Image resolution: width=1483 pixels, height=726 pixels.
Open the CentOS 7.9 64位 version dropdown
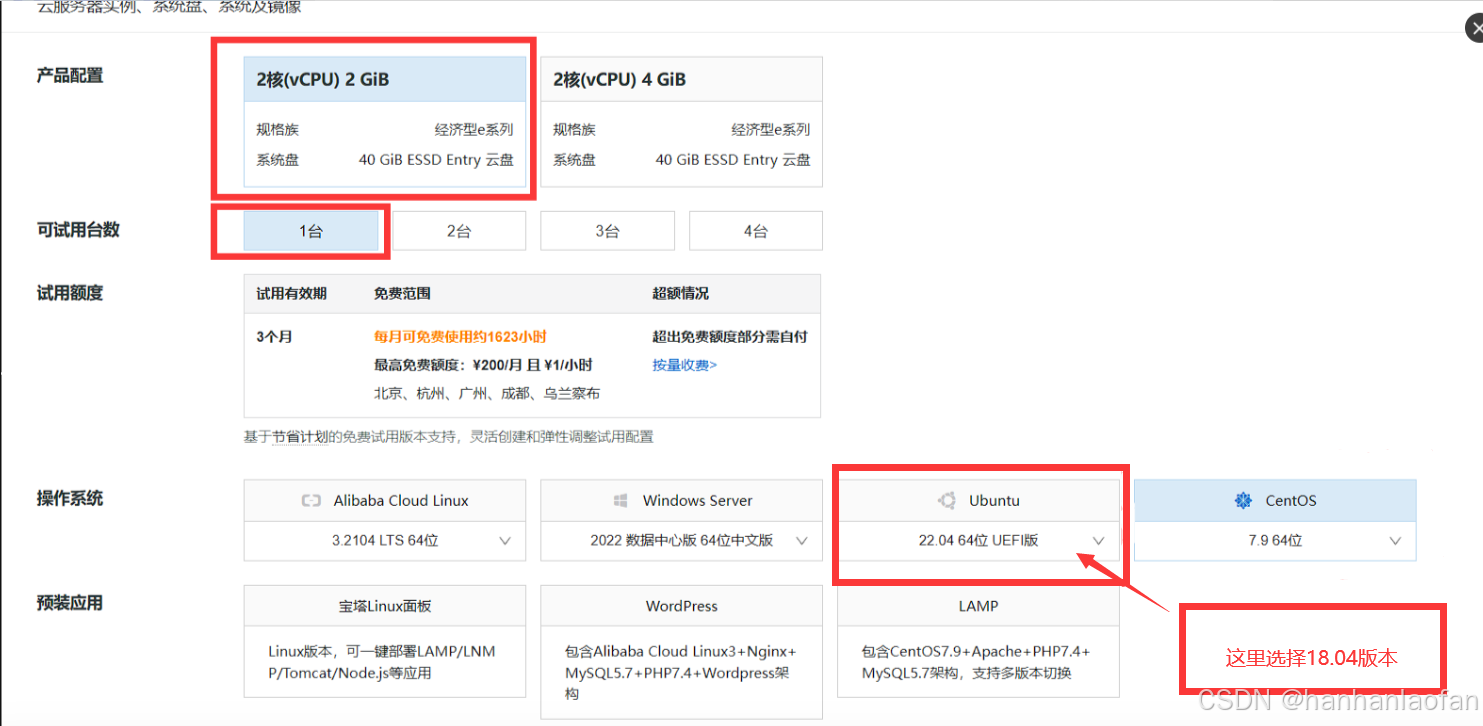tap(1275, 540)
